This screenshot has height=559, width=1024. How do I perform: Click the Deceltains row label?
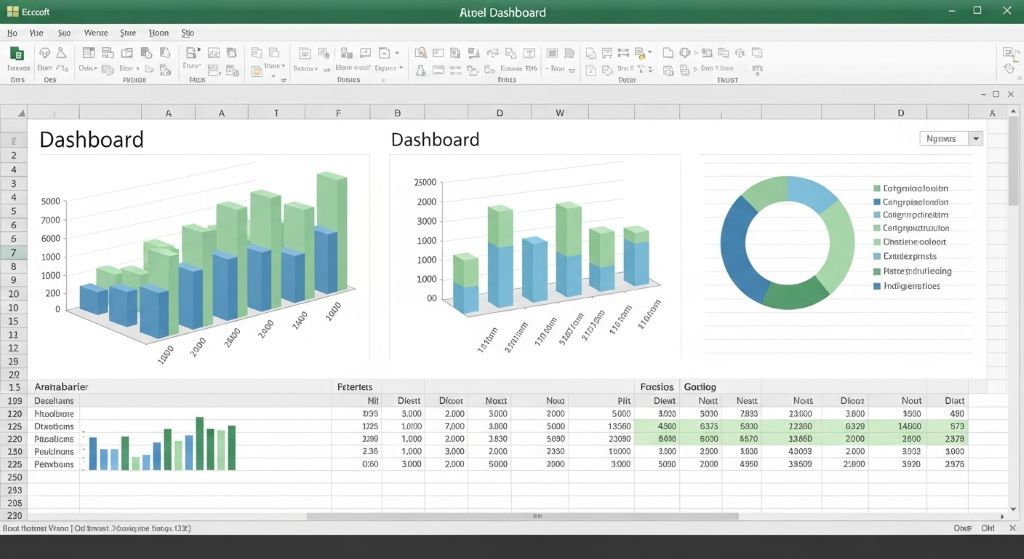(x=54, y=401)
